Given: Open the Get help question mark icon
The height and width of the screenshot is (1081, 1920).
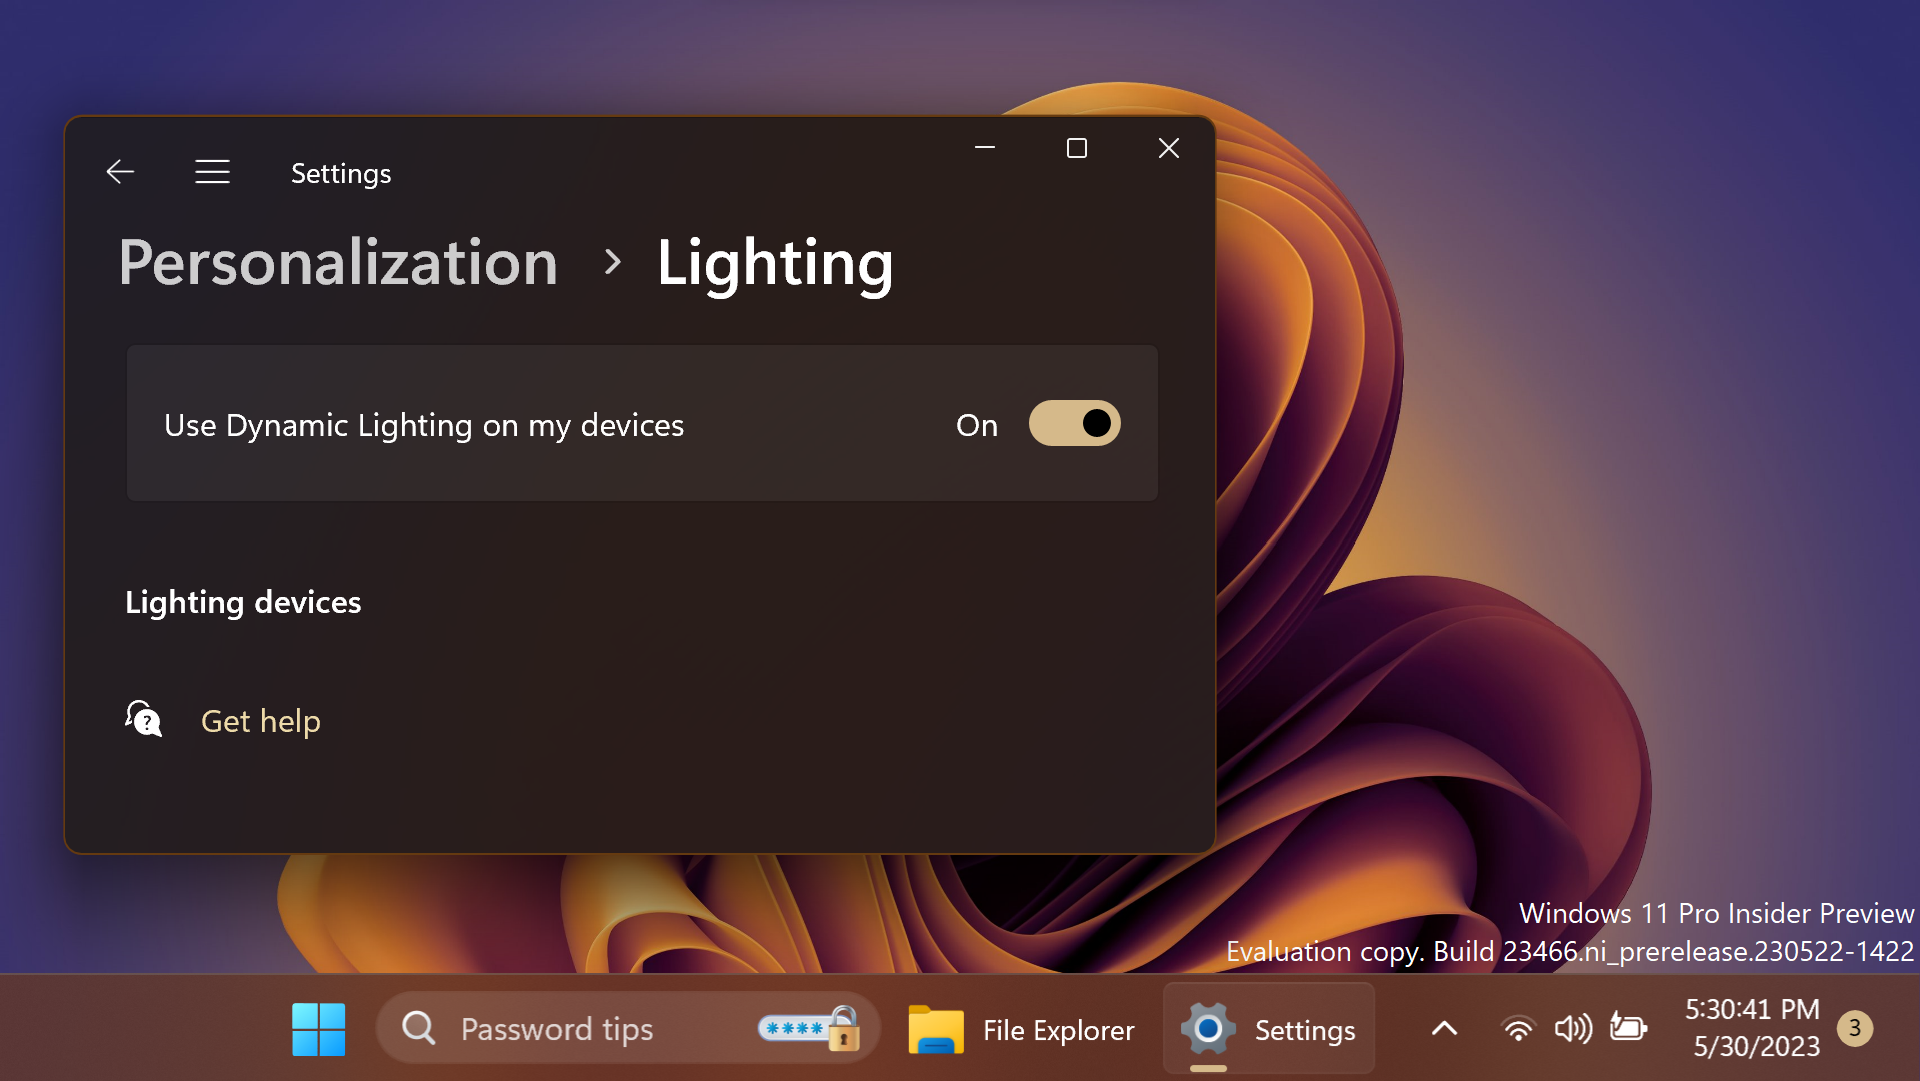Looking at the screenshot, I should click(x=143, y=719).
